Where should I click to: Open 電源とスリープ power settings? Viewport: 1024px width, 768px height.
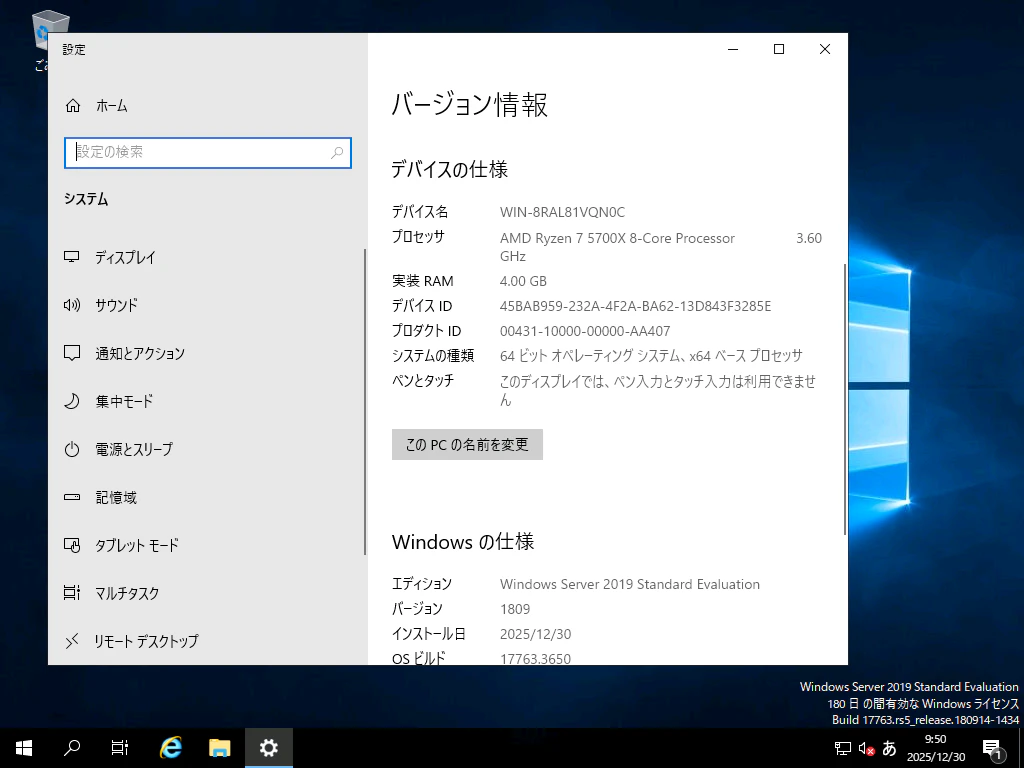coord(126,449)
